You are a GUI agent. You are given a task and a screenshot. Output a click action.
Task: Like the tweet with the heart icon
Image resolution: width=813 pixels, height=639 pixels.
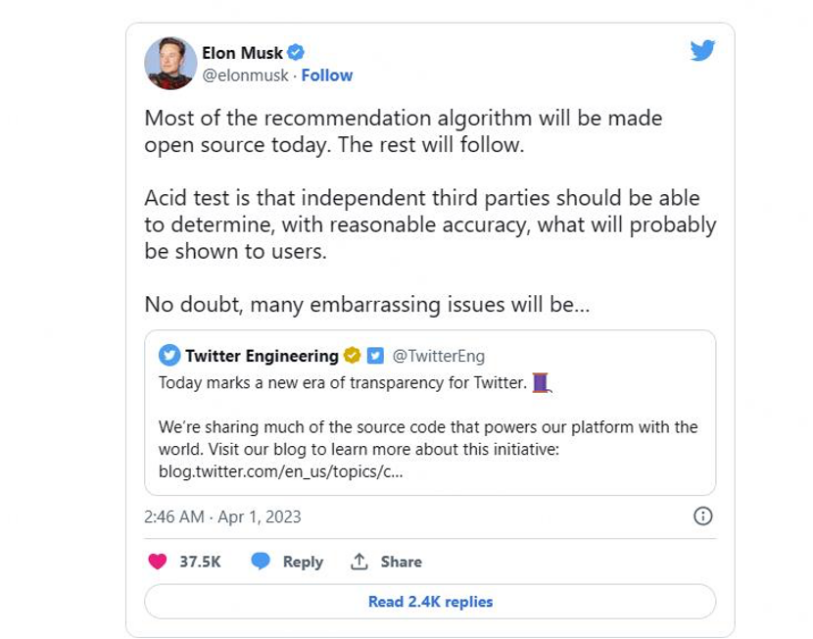157,561
